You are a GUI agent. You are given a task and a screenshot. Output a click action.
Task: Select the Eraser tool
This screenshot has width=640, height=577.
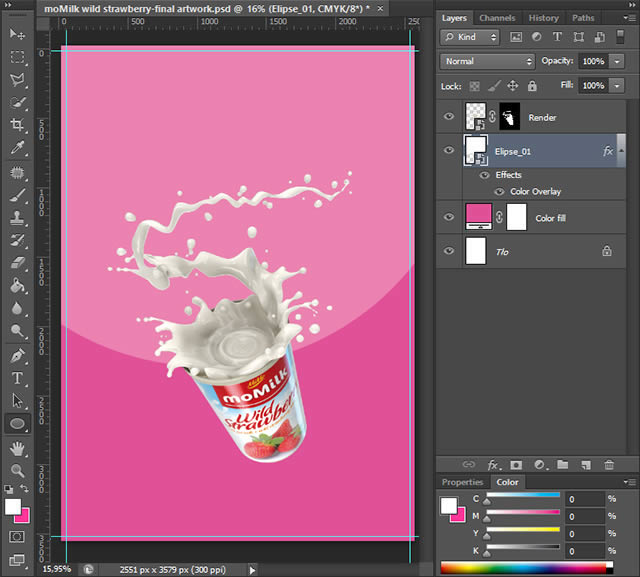[x=17, y=263]
